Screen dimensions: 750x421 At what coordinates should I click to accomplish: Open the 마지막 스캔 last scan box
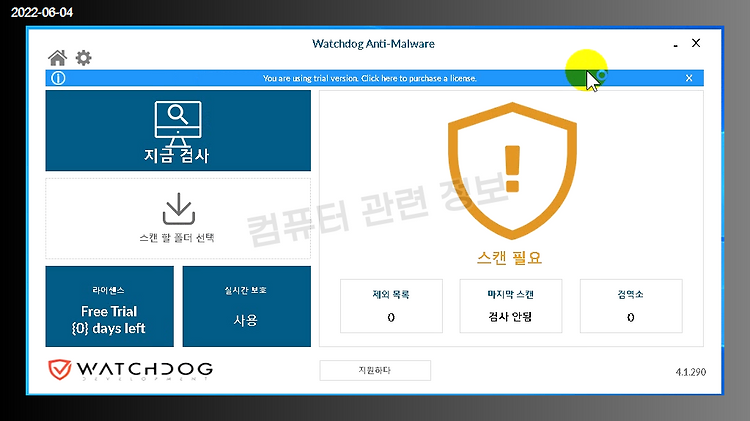point(511,306)
